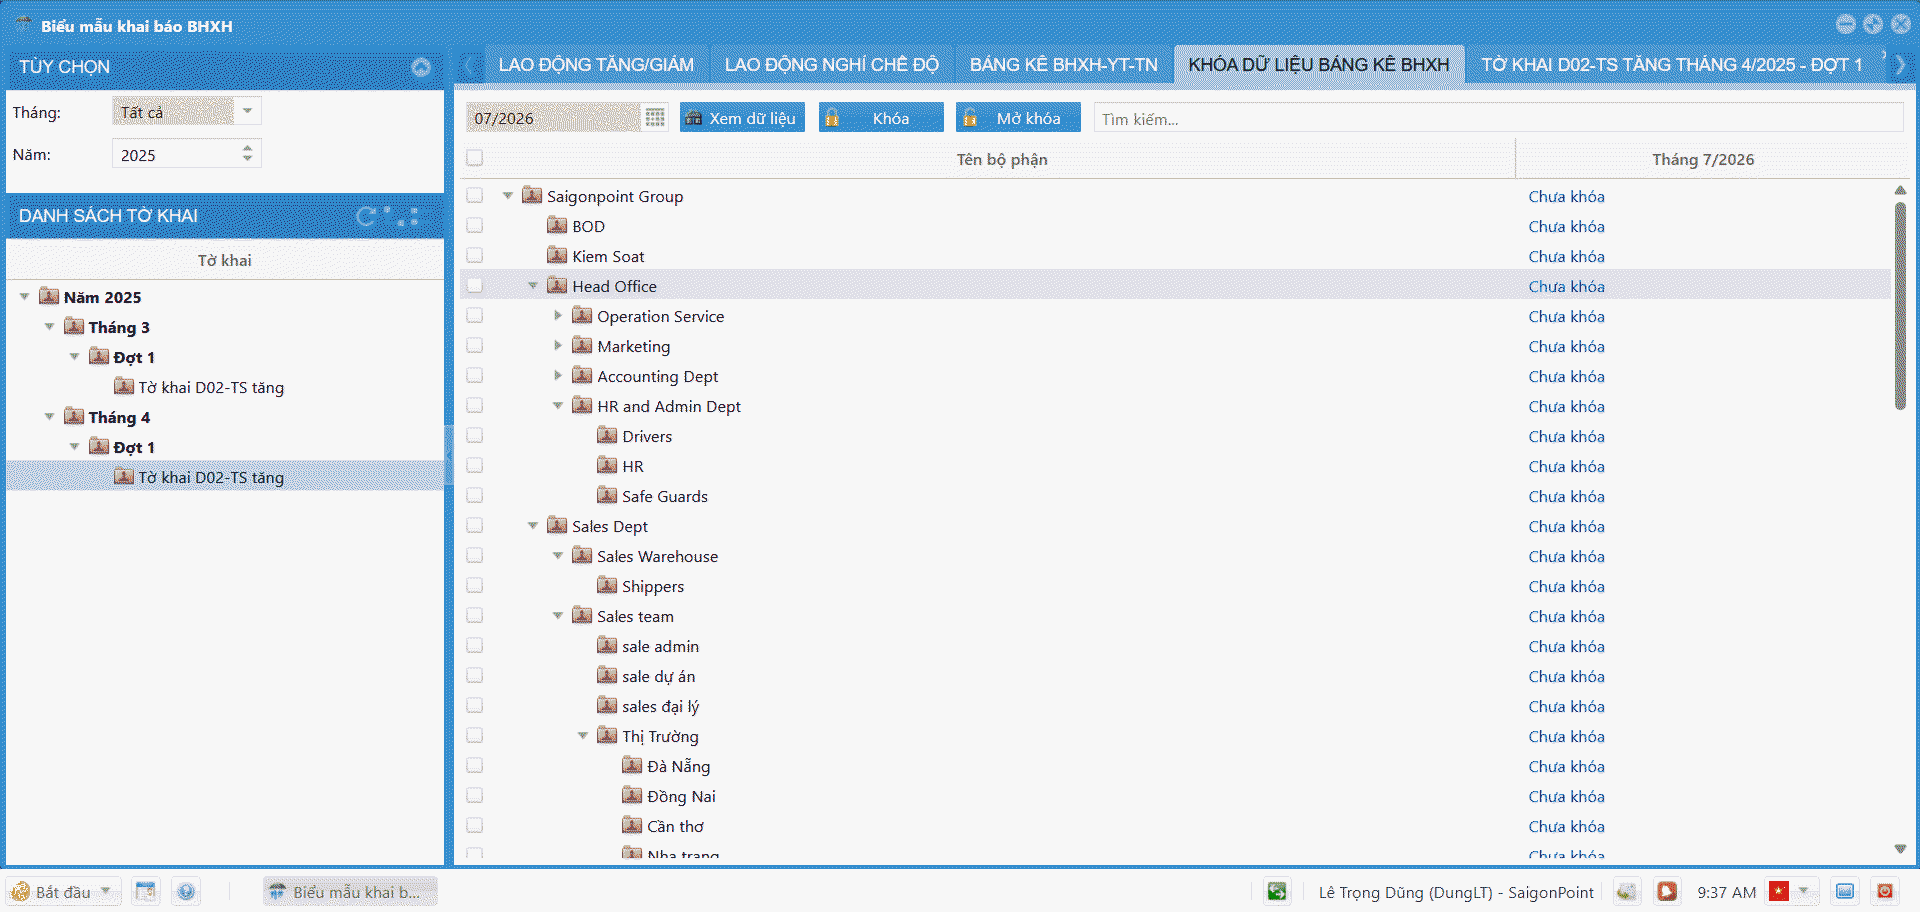This screenshot has height=912, width=1920.
Task: Click the refresh icon in Danh sách tờ khai
Action: click(367, 216)
